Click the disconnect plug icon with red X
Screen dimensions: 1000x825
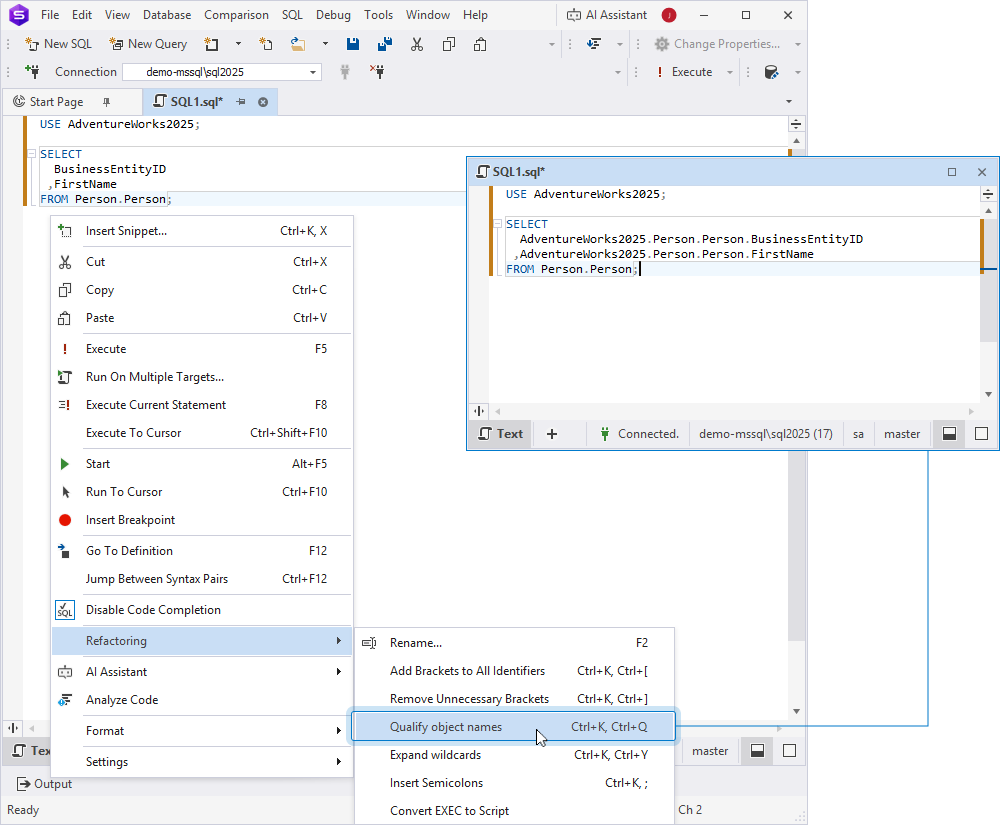377,71
